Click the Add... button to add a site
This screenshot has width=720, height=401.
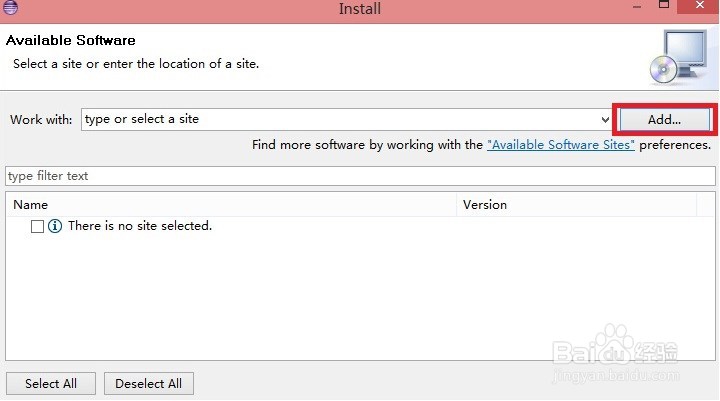pos(664,120)
